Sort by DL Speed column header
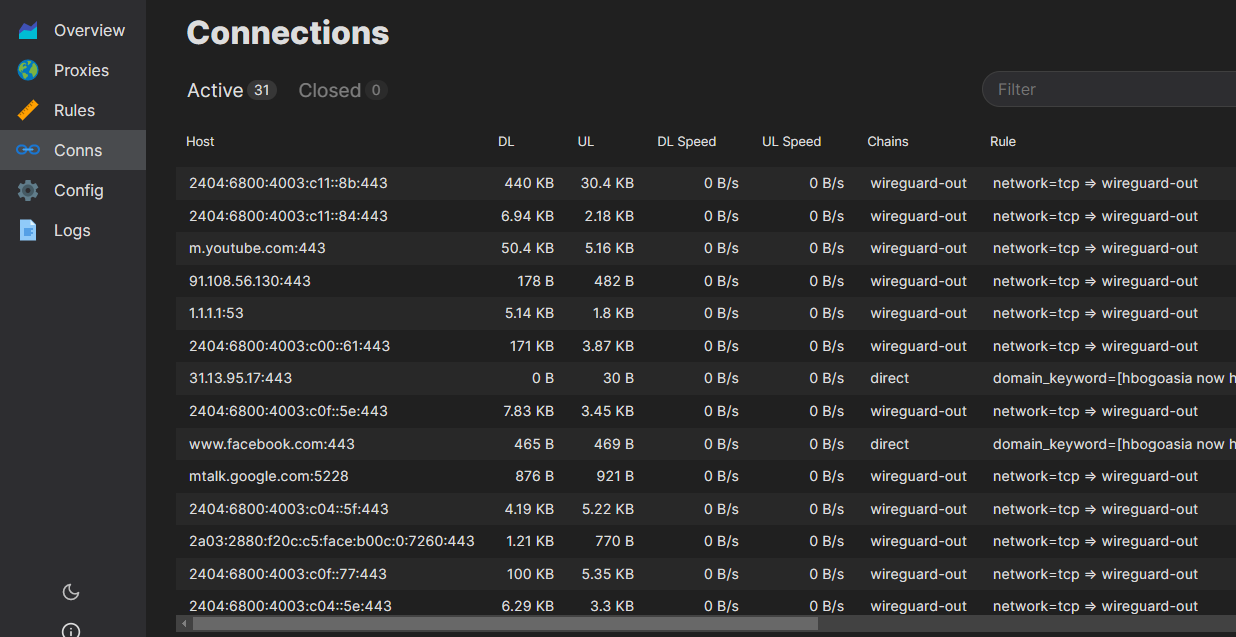This screenshot has height=637, width=1236. tap(687, 141)
